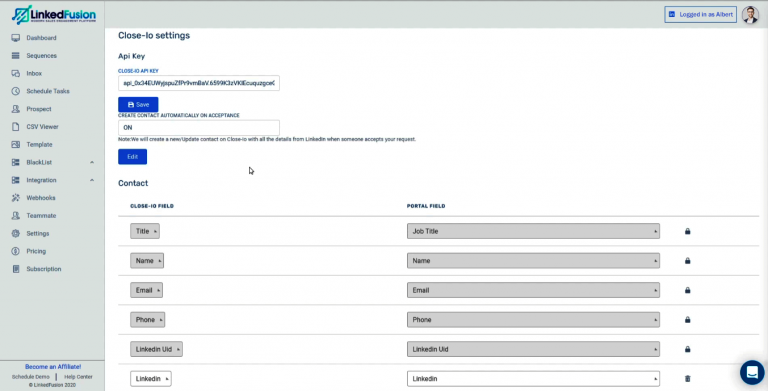This screenshot has width=768, height=391.
Task: Click the CSV Viewer file icon
Action: point(16,126)
